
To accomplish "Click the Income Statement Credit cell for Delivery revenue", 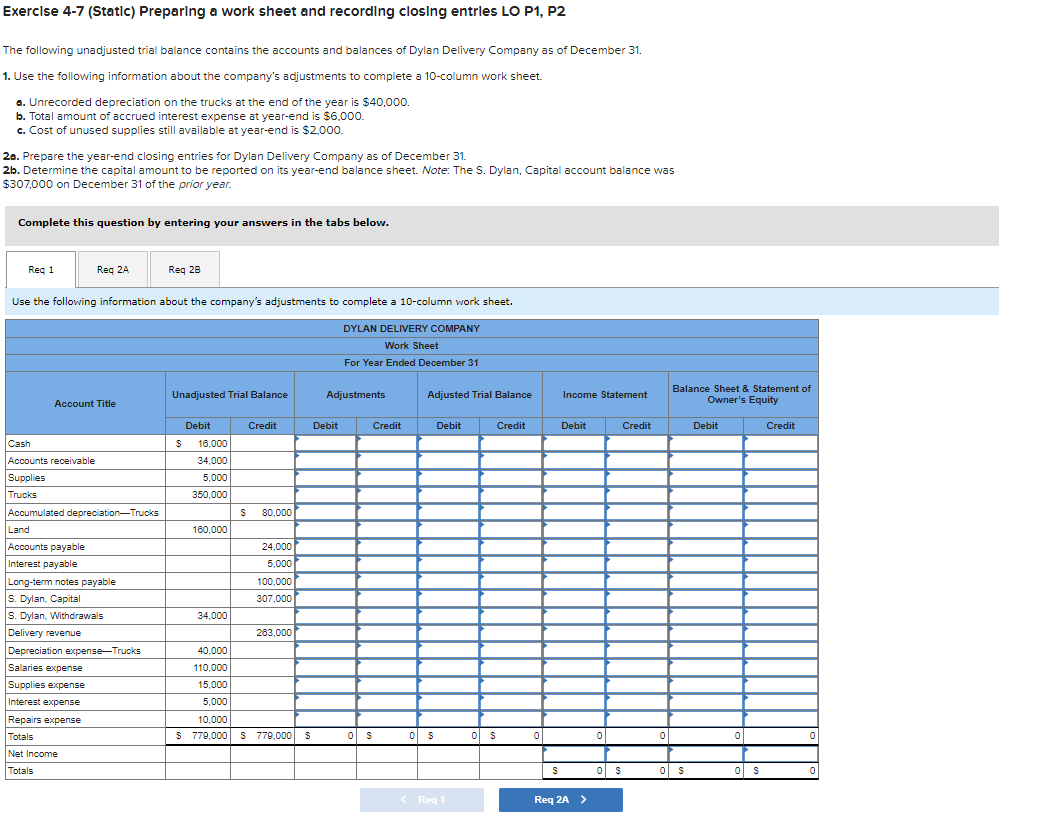I will coord(635,632).
